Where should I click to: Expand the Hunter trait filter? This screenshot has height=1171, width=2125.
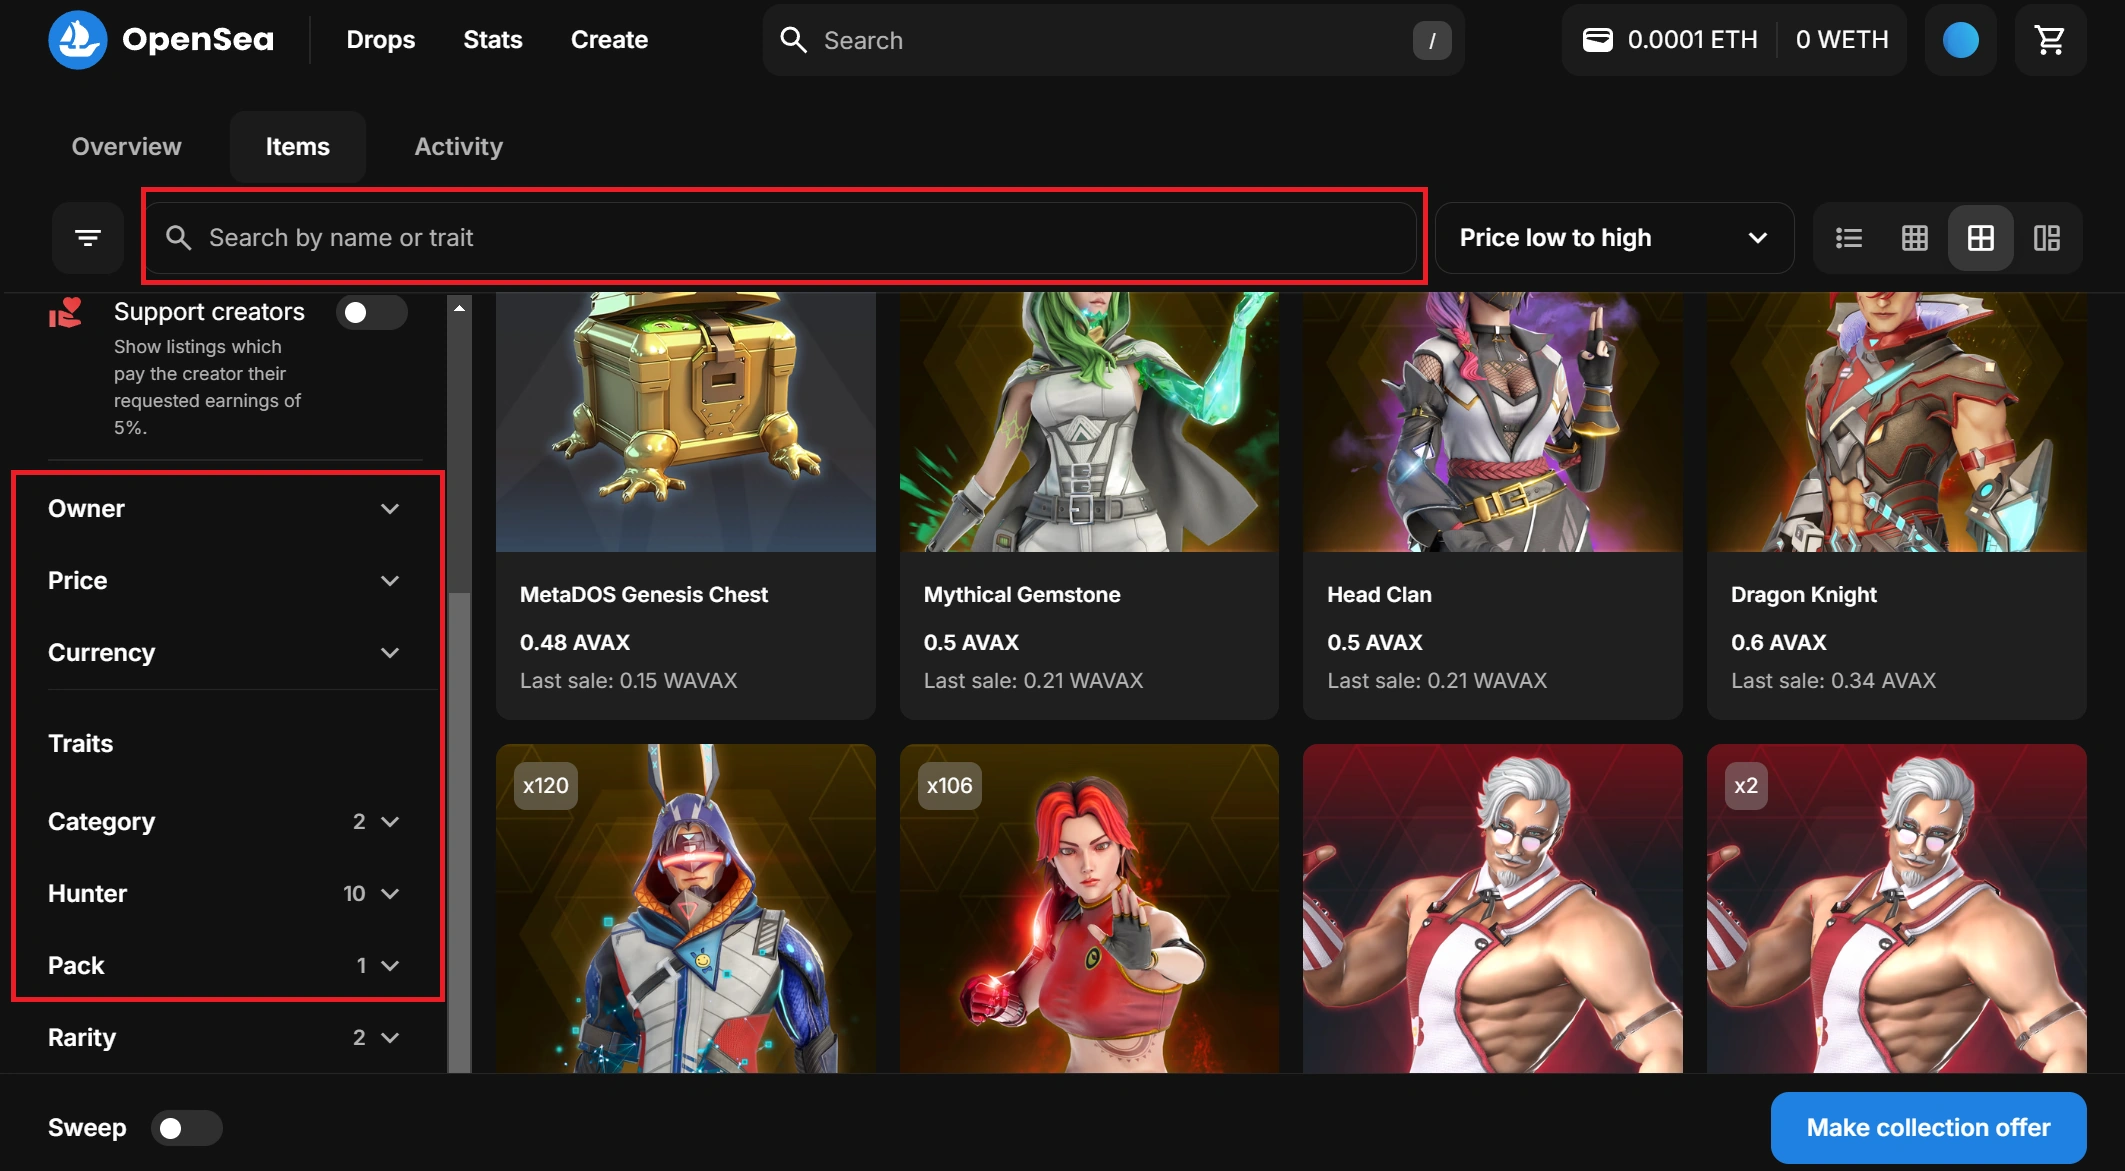pos(224,894)
